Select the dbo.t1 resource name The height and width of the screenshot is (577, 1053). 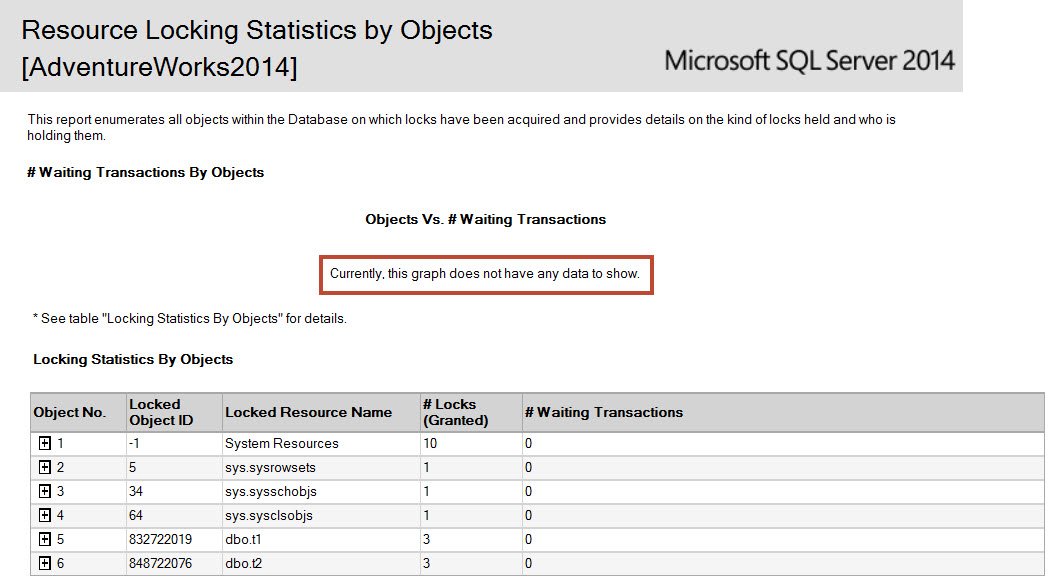[x=243, y=539]
